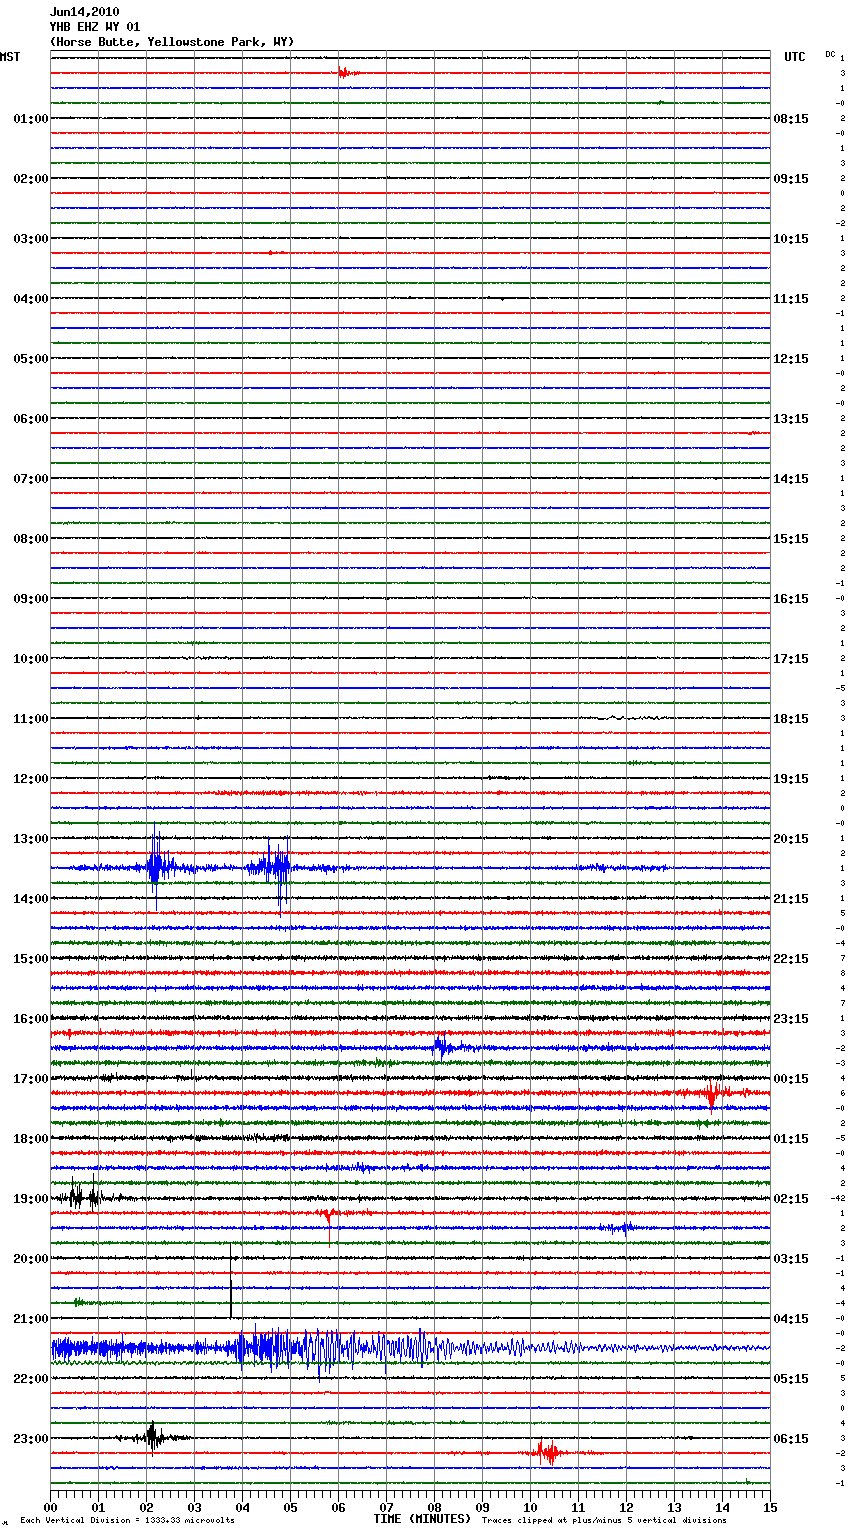Viewport: 850px width, 1534px height.
Task: Click the 10:15 UTC time label
Action: coord(791,239)
